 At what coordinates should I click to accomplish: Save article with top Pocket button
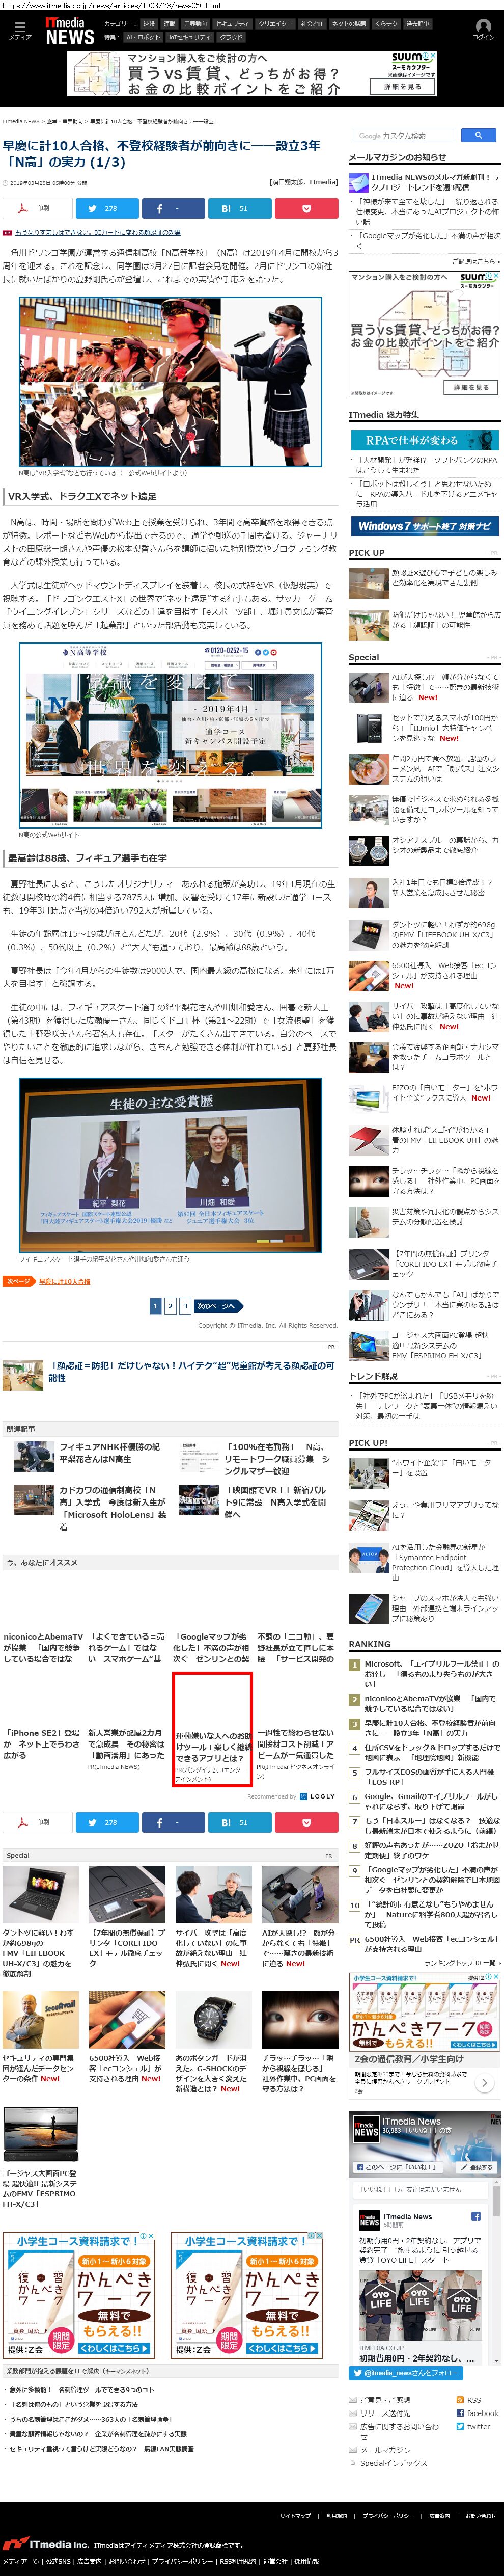click(305, 209)
